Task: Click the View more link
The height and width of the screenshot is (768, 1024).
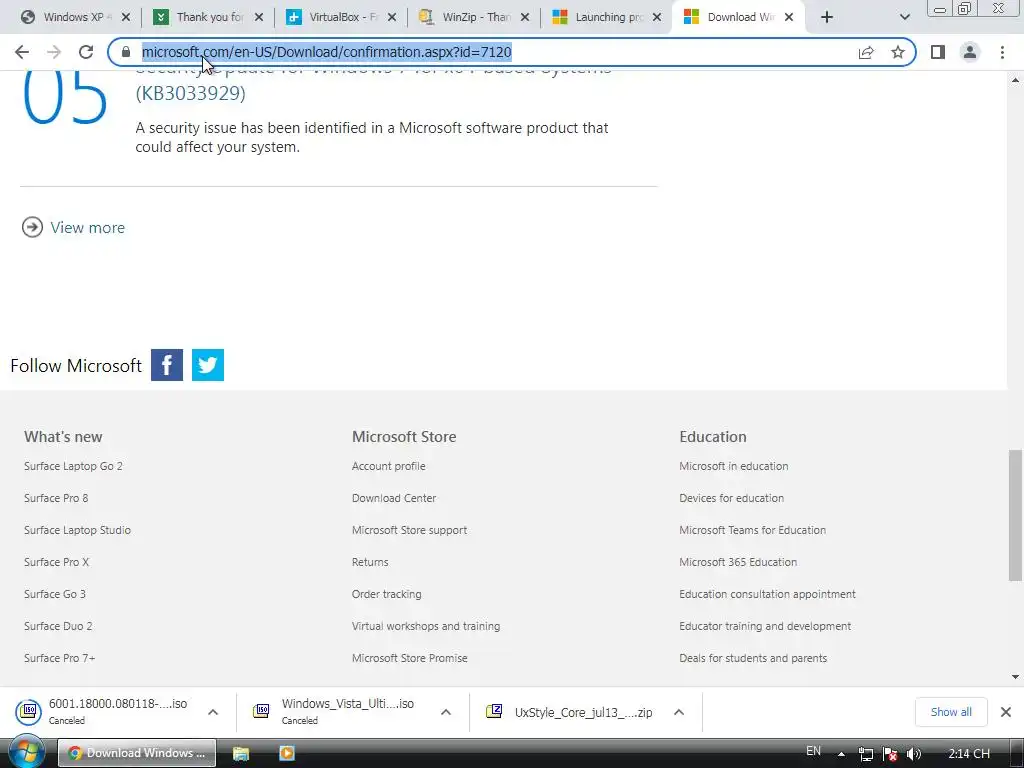Action: coord(88,227)
